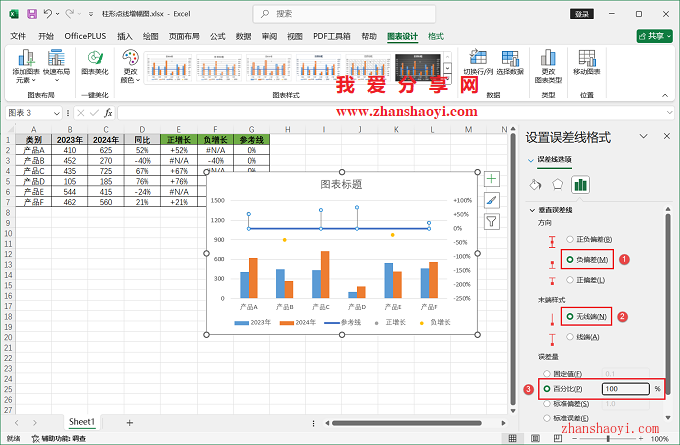This screenshot has height=445, width=680.
Task: Expand chart styles gallery More arrow
Action: (x=448, y=79)
